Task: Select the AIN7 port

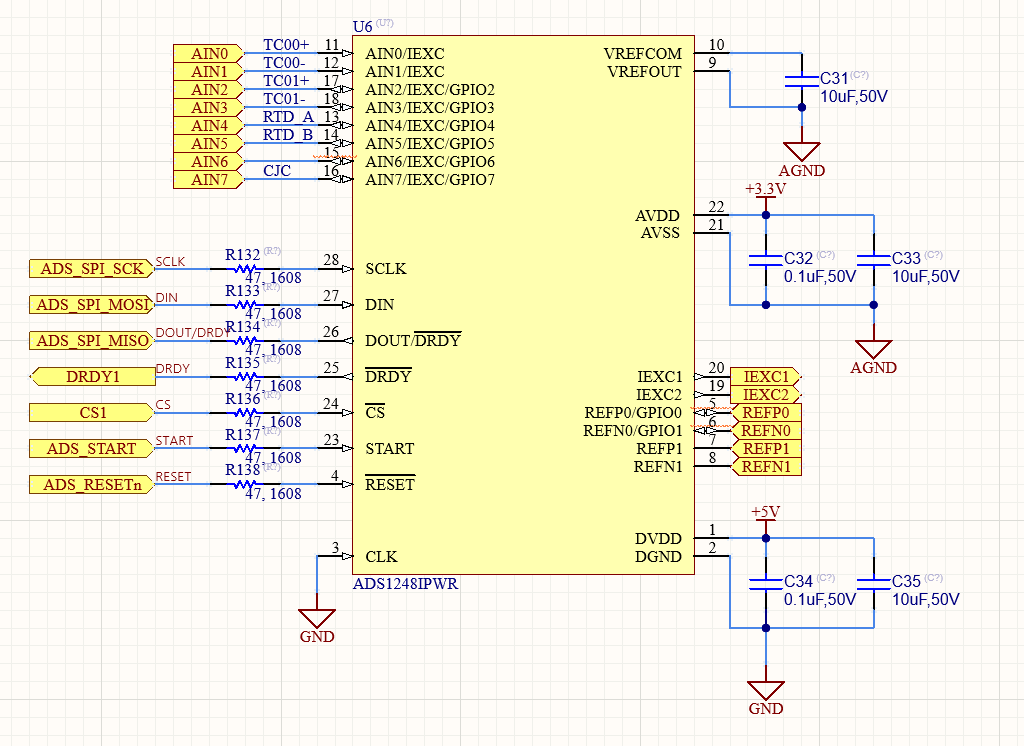Action: point(208,179)
